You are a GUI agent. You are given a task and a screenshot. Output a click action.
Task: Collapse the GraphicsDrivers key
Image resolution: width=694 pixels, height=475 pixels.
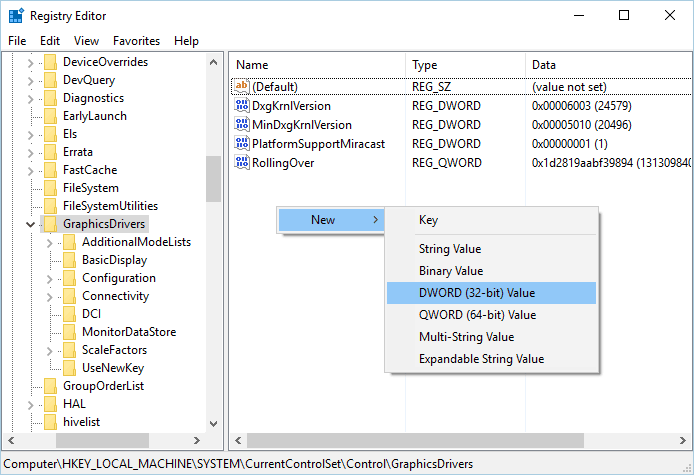click(x=30, y=224)
